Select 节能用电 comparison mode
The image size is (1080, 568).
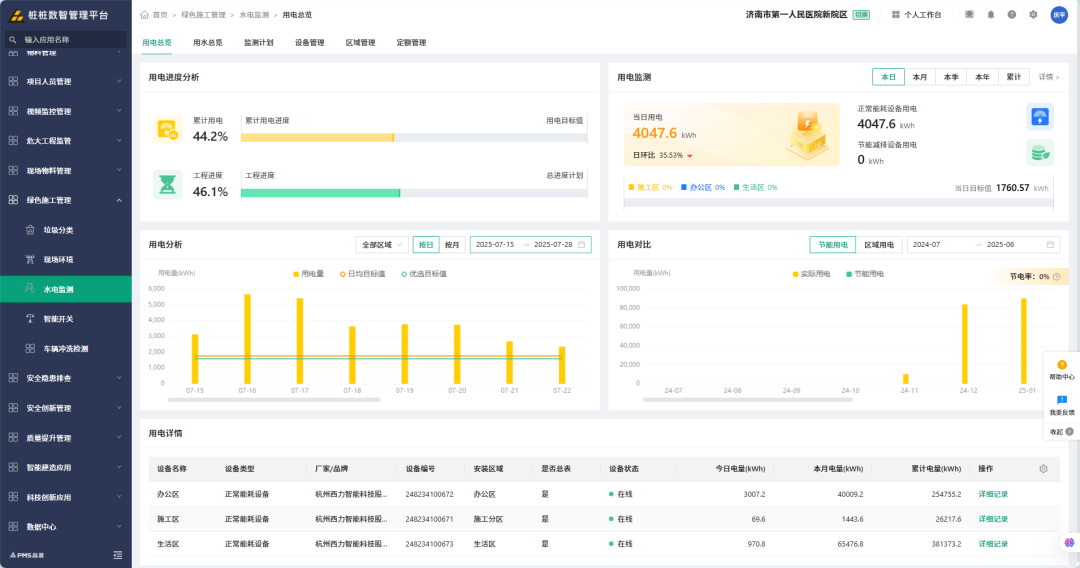coord(833,244)
